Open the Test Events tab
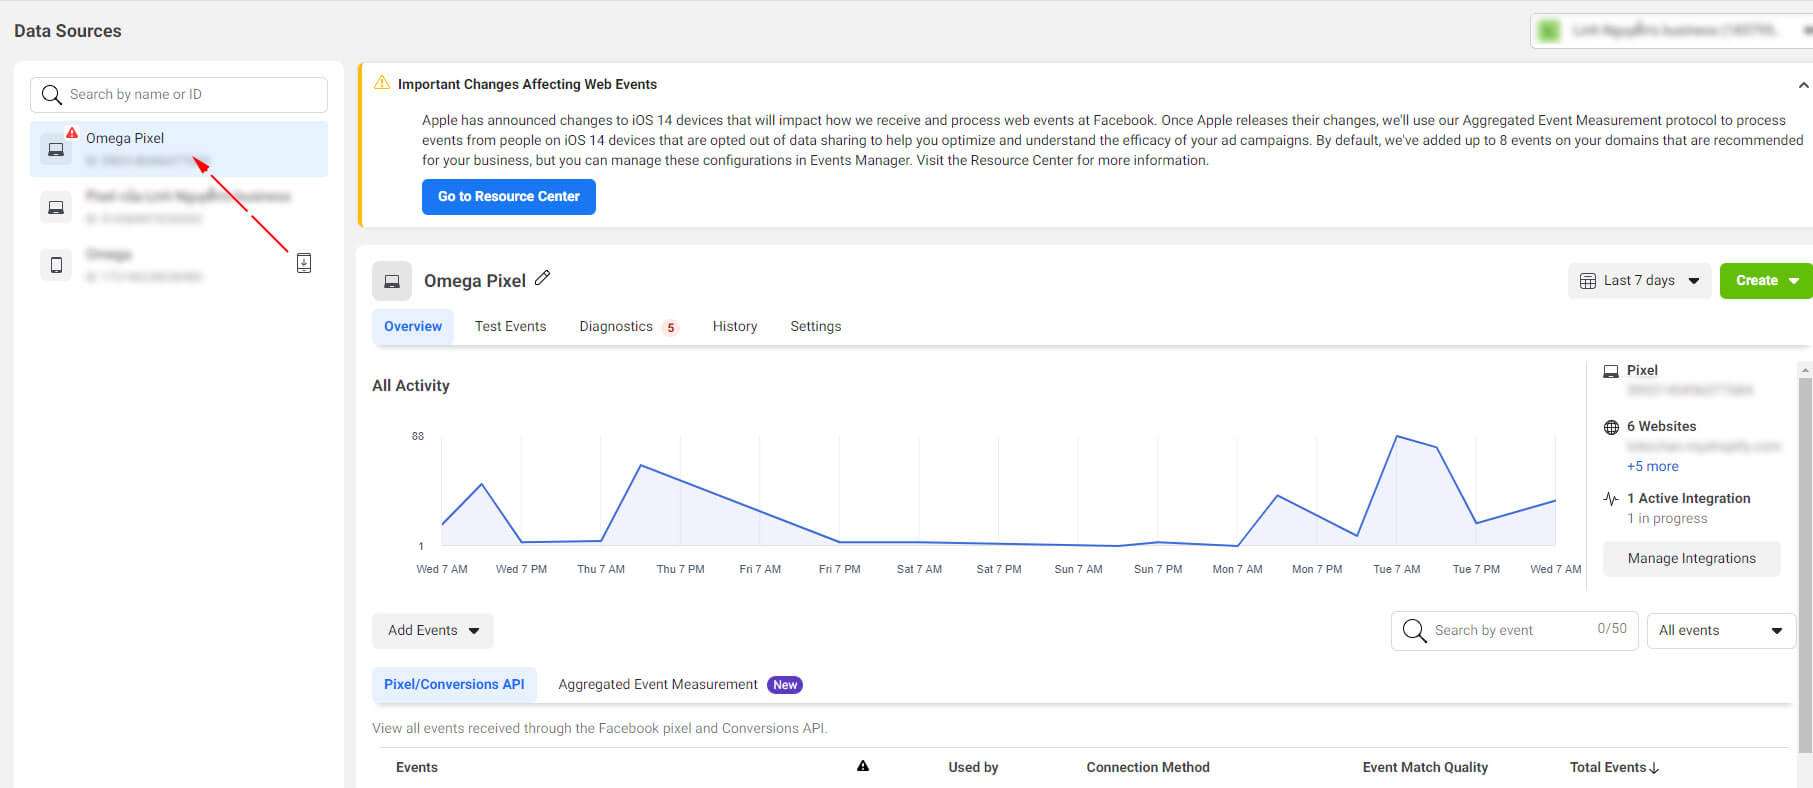 click(510, 327)
